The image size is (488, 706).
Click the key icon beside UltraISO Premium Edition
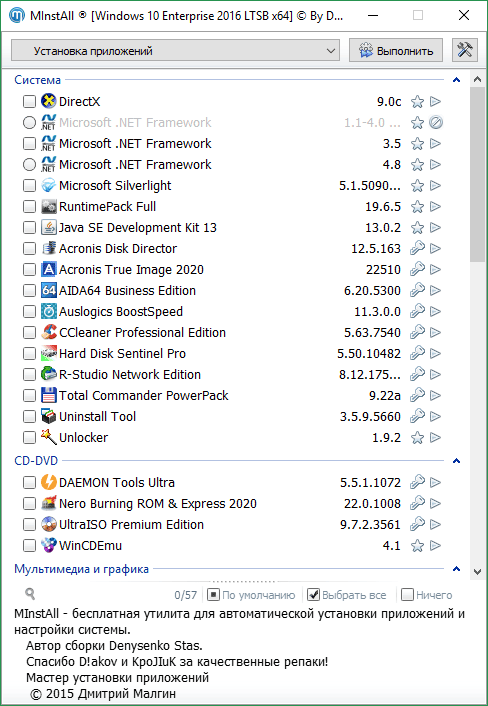point(417,525)
